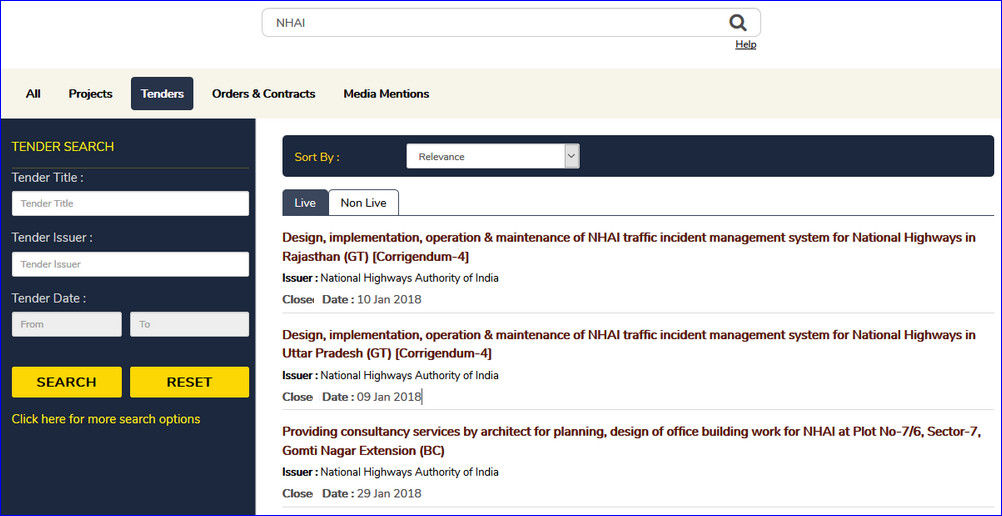Select the Tenders tab

pos(162,94)
